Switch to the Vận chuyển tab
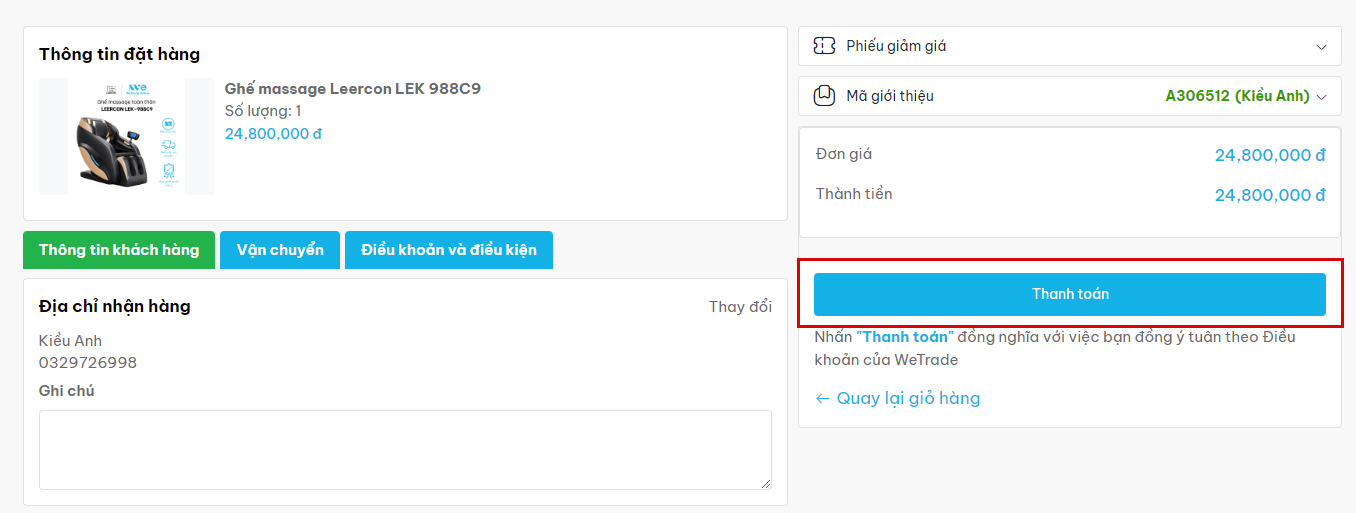 coord(280,250)
